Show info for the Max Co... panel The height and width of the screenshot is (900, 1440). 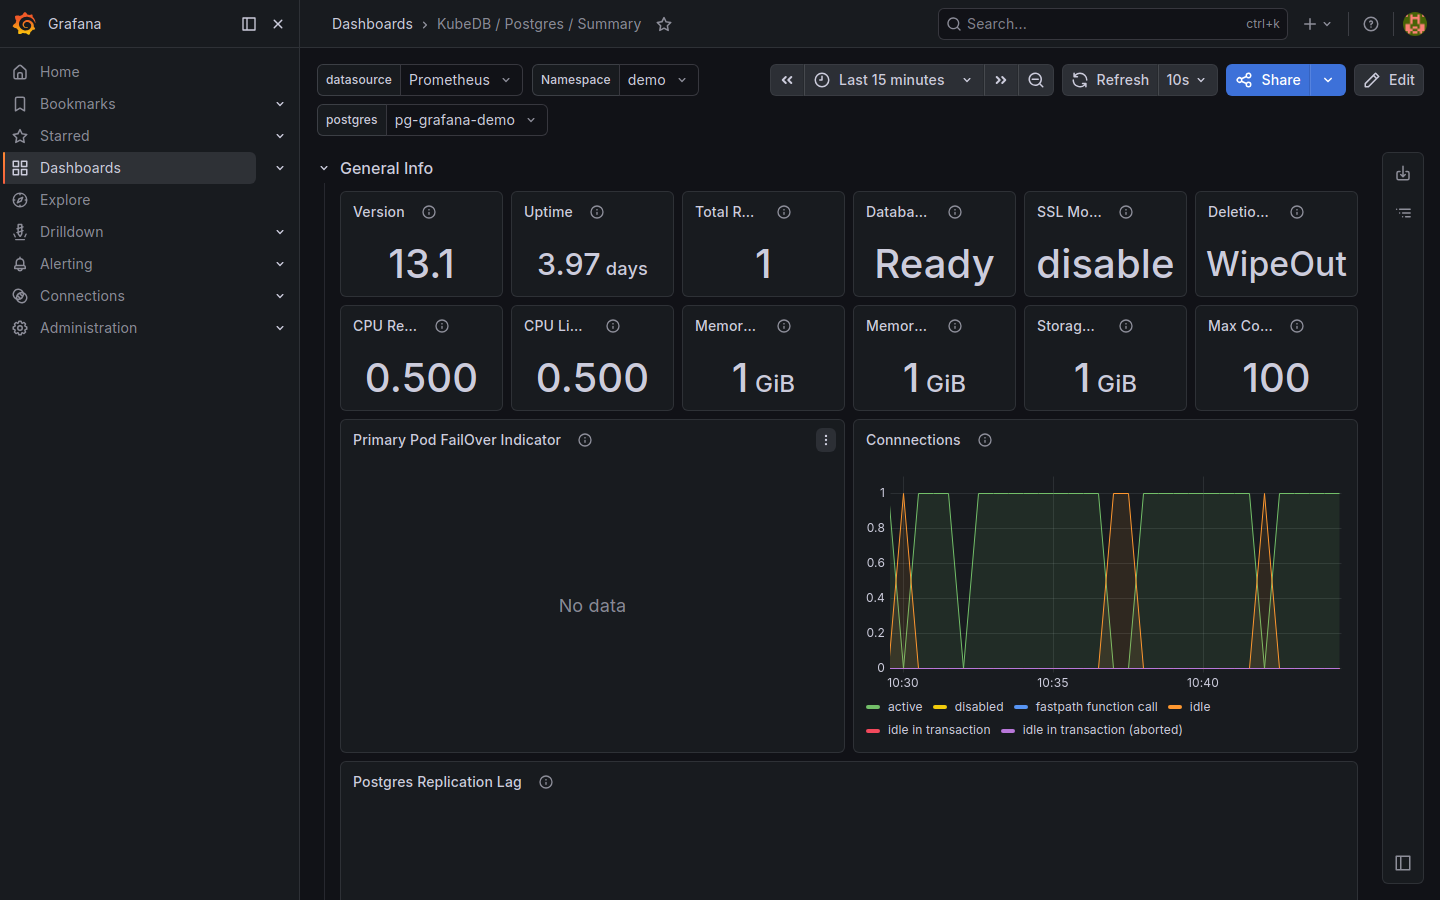click(1297, 326)
